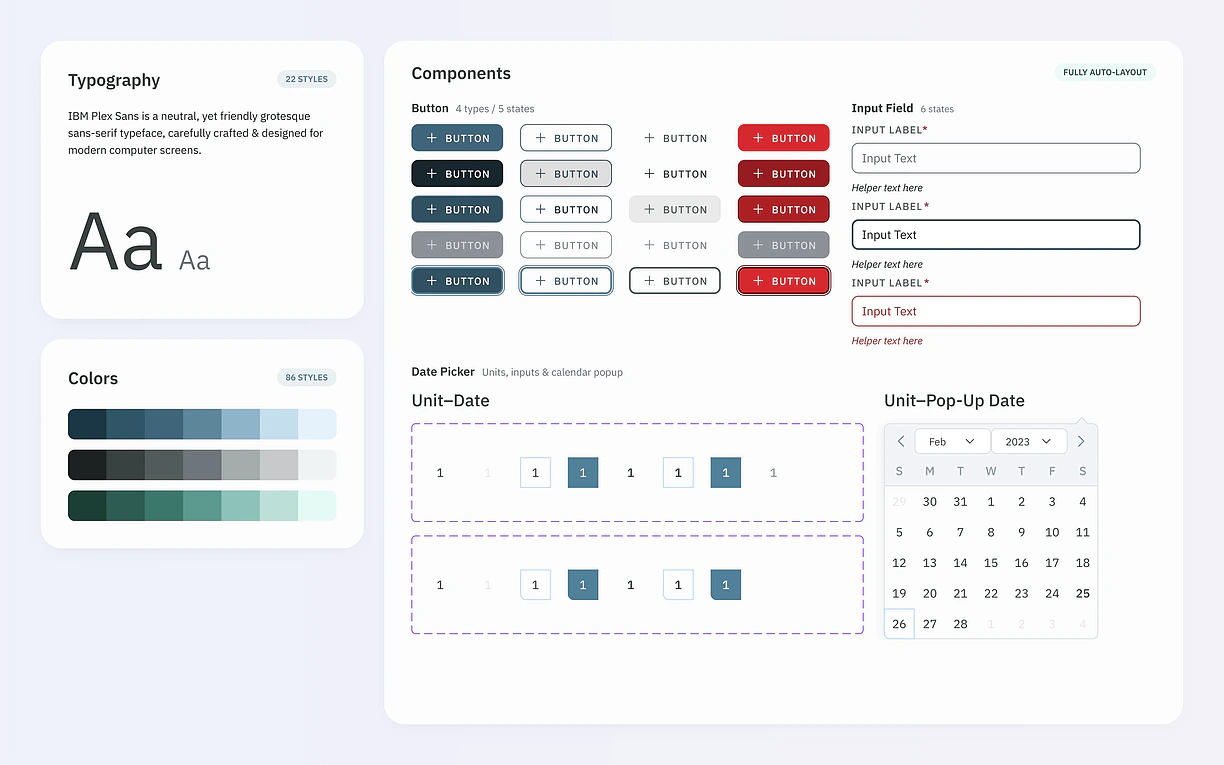Select date 17 in the calendar
Viewport: 1224px width, 765px height.
click(x=1052, y=563)
